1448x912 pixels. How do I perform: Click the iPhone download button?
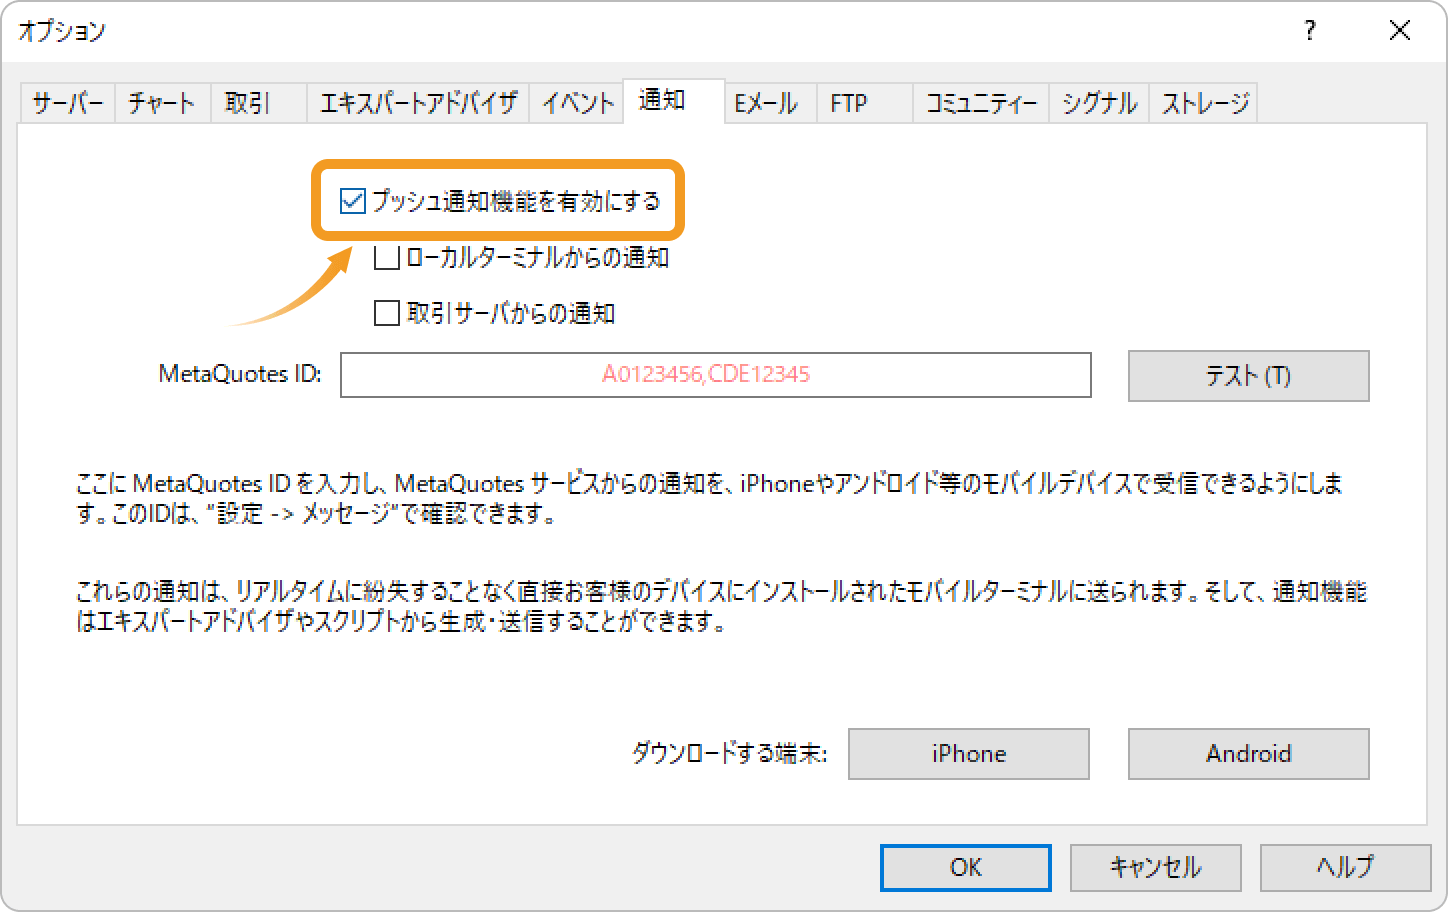click(x=968, y=754)
